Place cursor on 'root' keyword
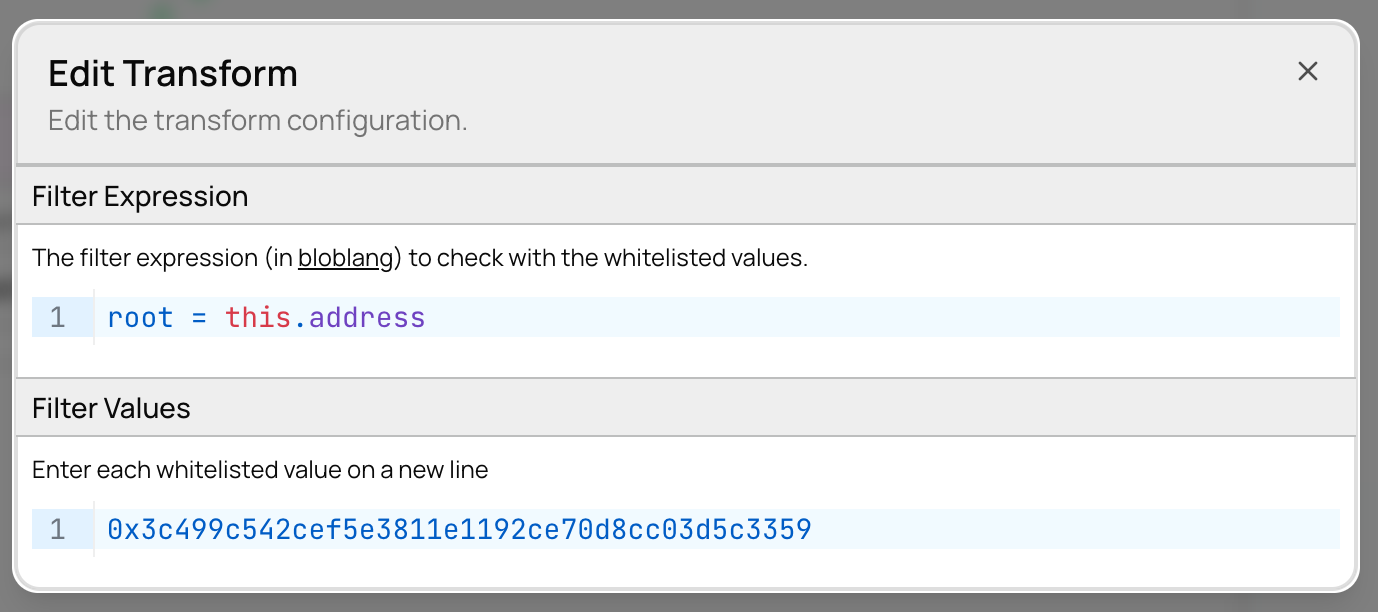This screenshot has height=612, width=1378. (140, 318)
